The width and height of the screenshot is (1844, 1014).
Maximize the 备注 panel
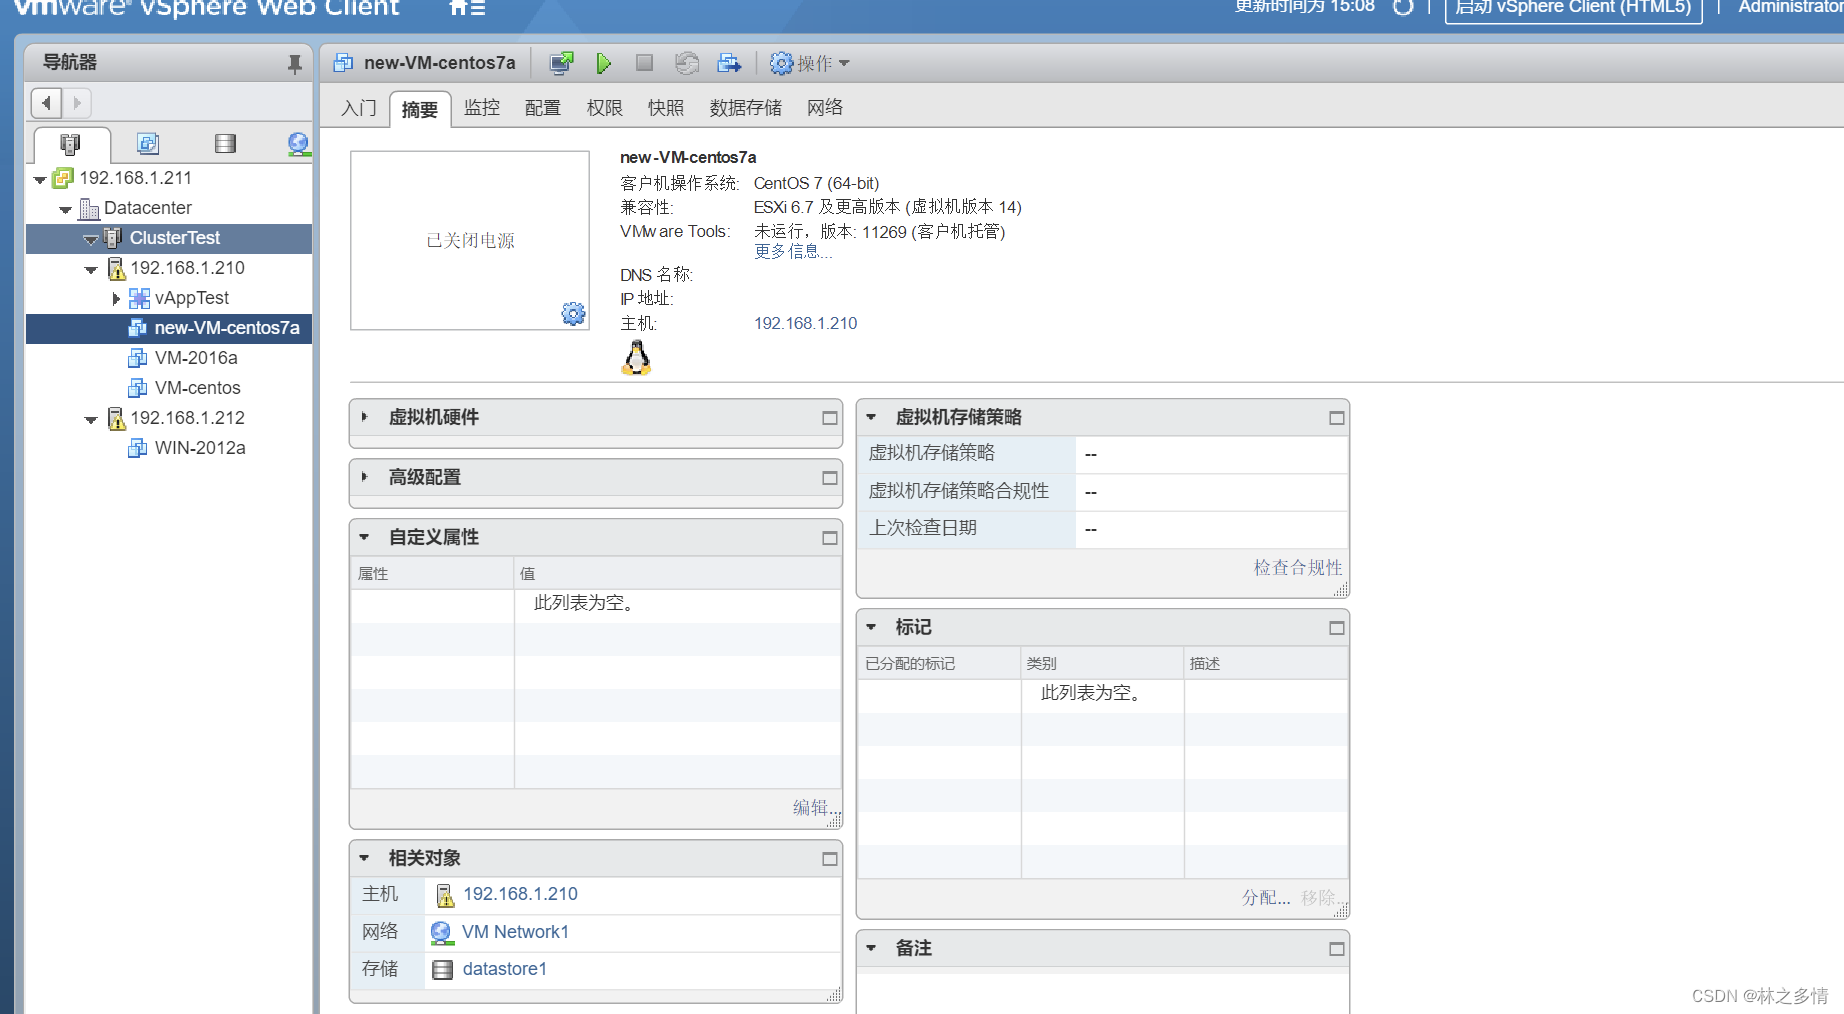(1337, 949)
